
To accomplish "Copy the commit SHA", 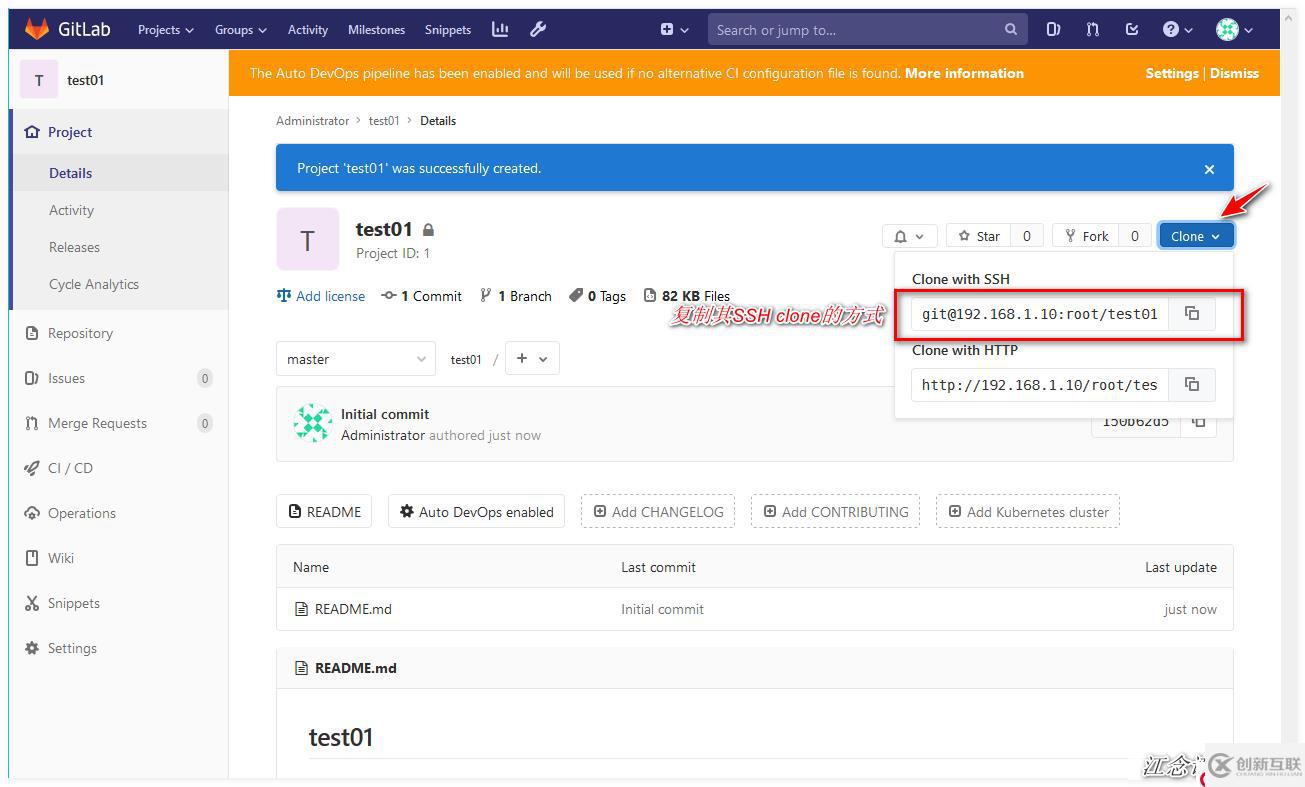I will [x=1198, y=422].
